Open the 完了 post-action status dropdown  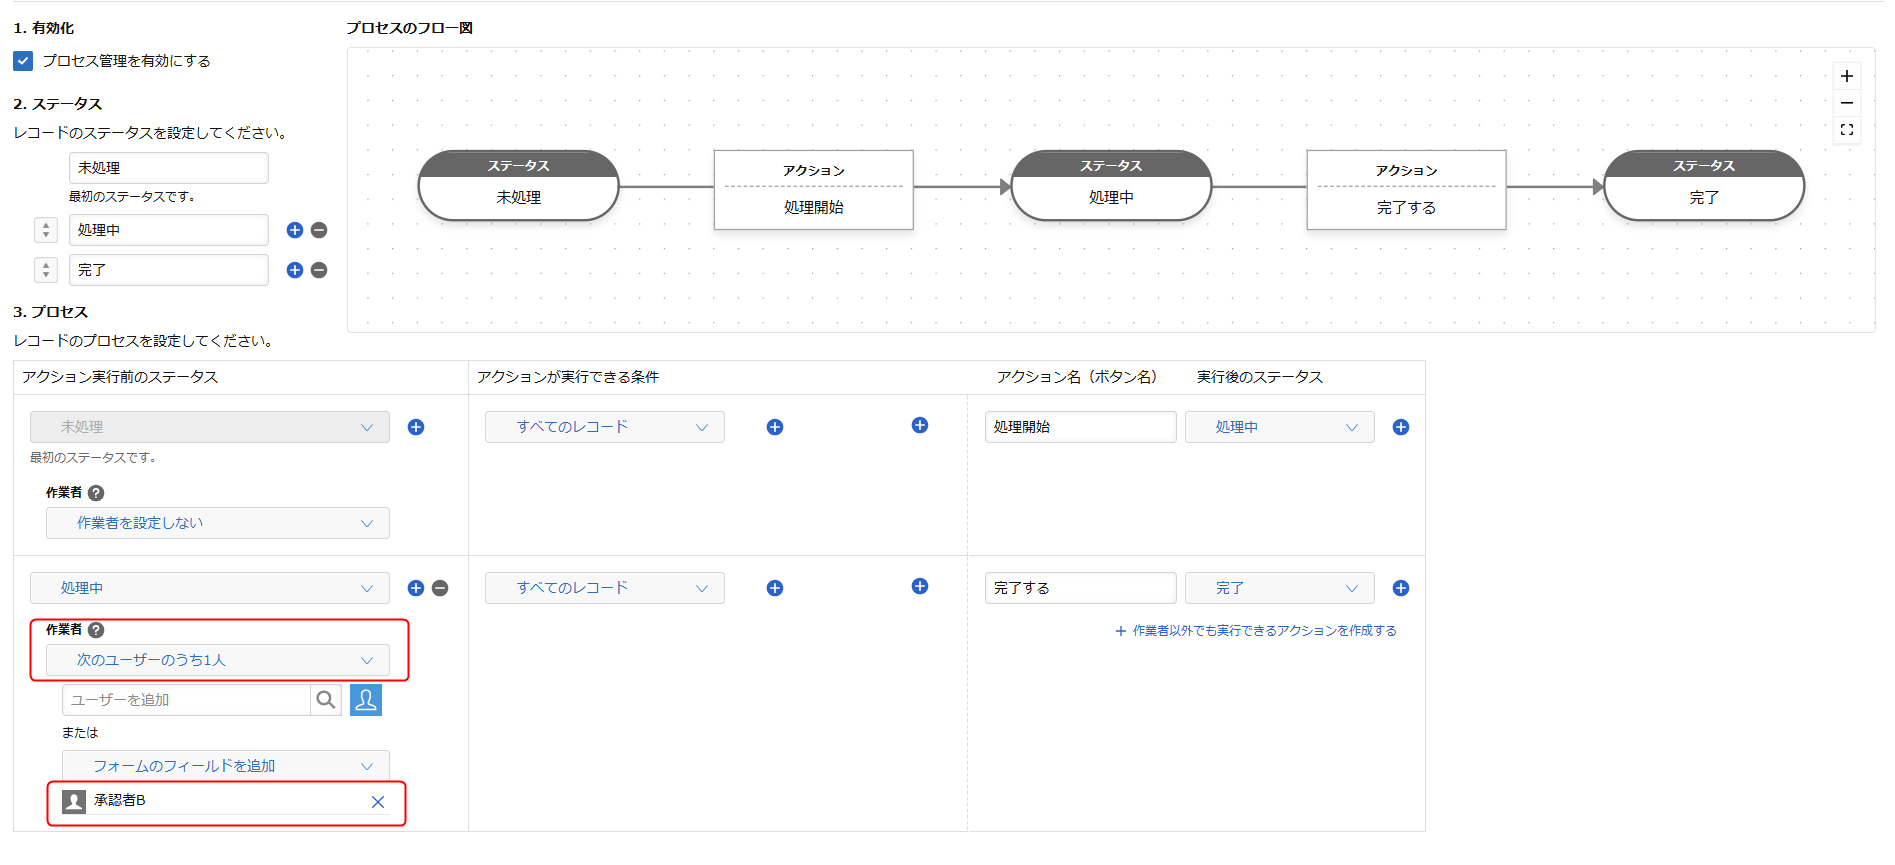[x=1279, y=588]
